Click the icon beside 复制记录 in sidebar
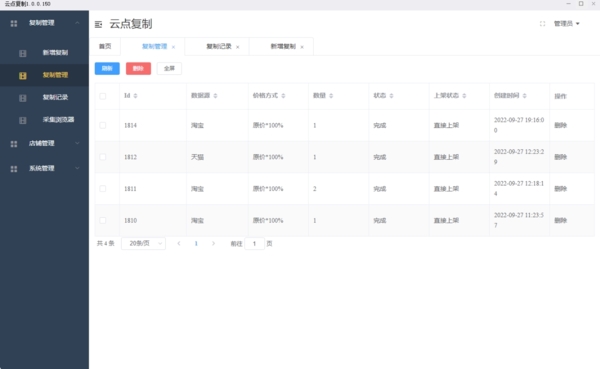This screenshot has height=369, width=600. pos(23,98)
